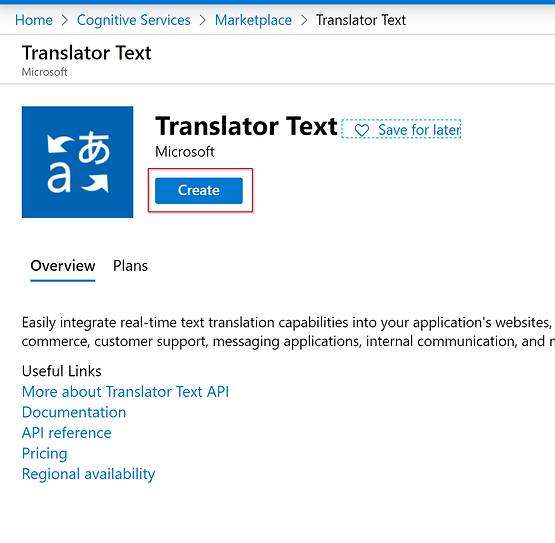Image resolution: width=555 pixels, height=543 pixels.
Task: Open the Pricing link
Action: (x=44, y=454)
